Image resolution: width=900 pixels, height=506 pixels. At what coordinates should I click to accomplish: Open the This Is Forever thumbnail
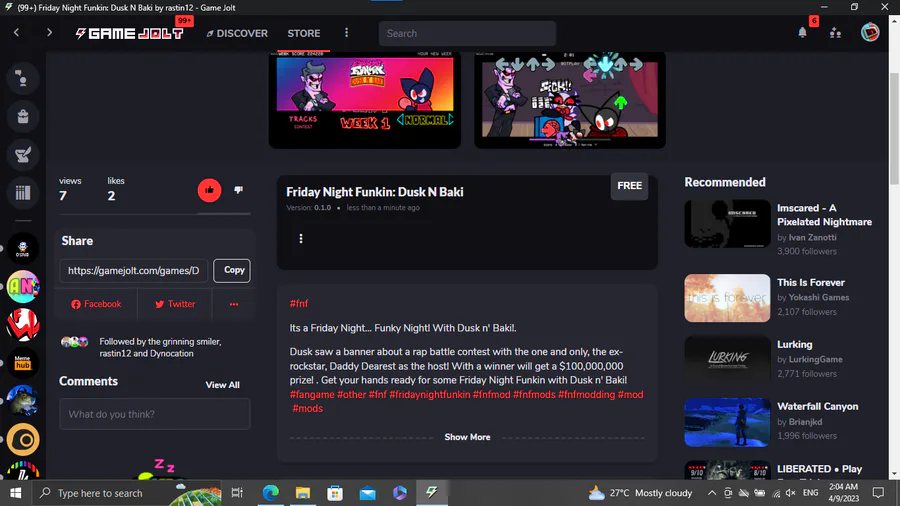coord(727,298)
